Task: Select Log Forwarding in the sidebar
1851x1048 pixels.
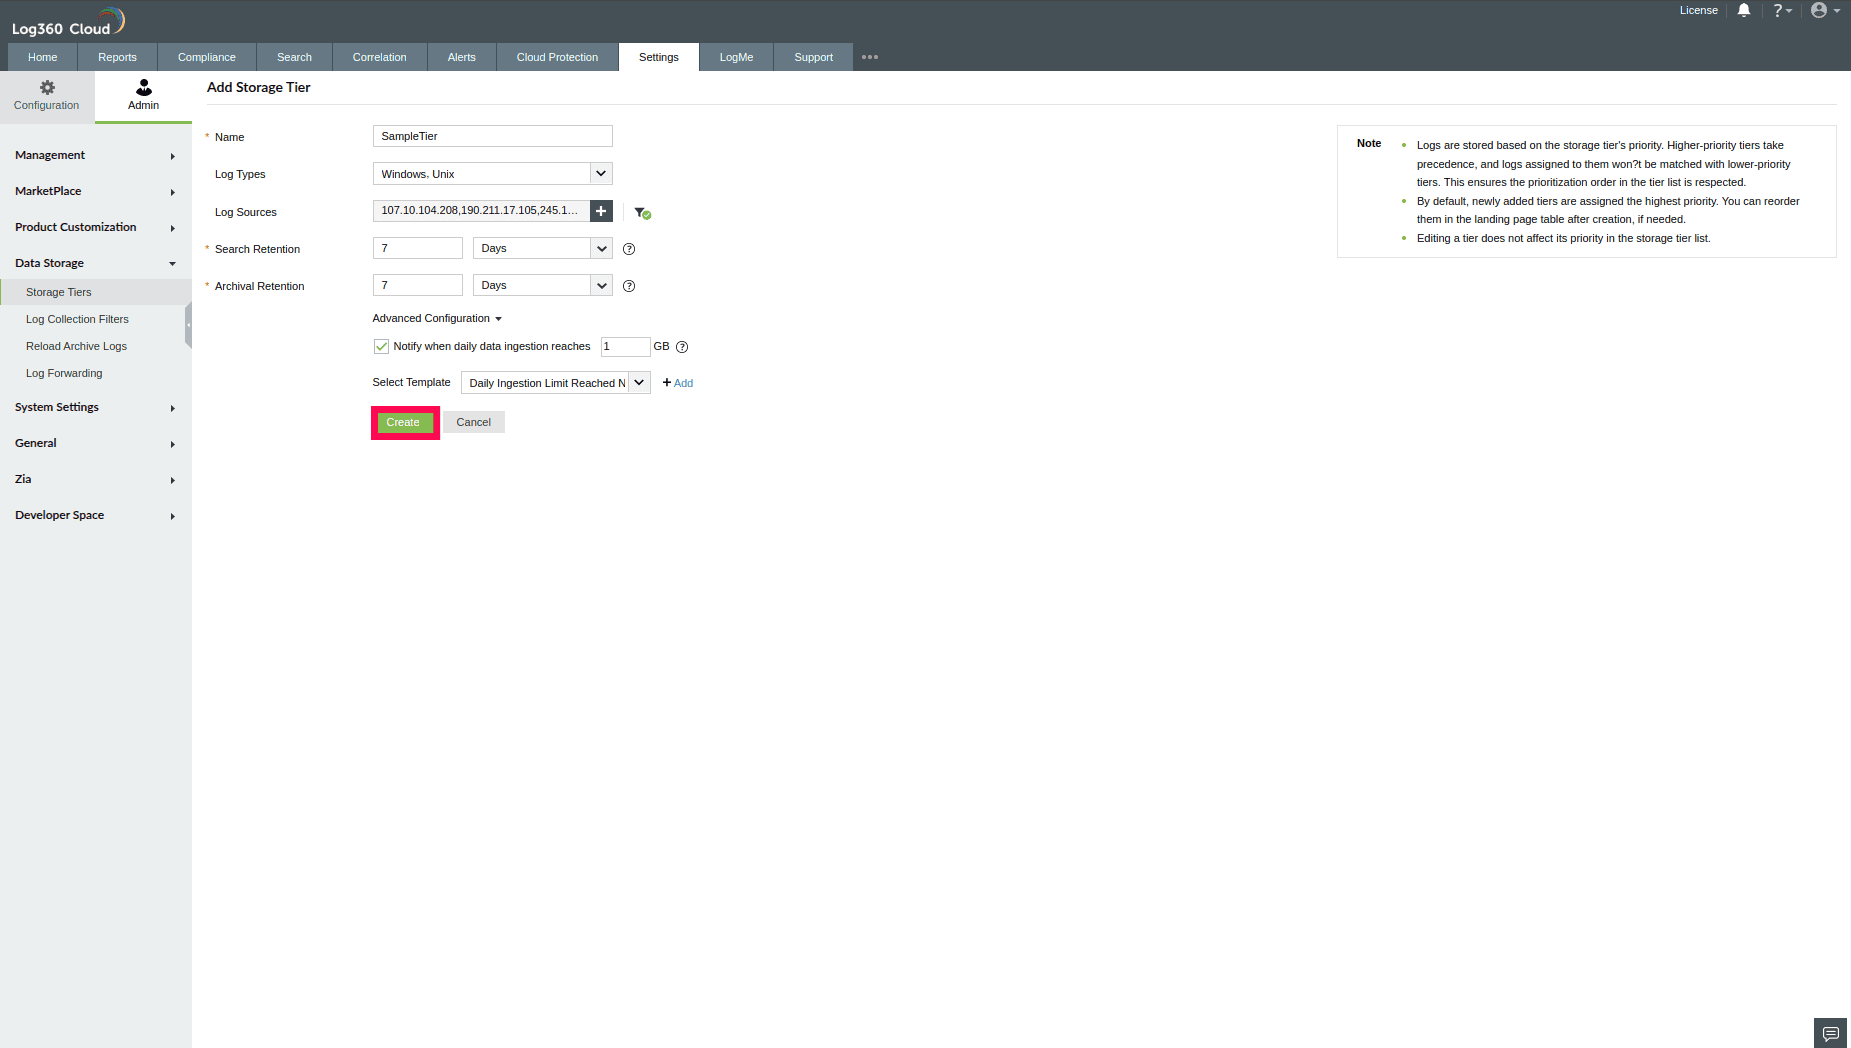Action: (x=64, y=373)
